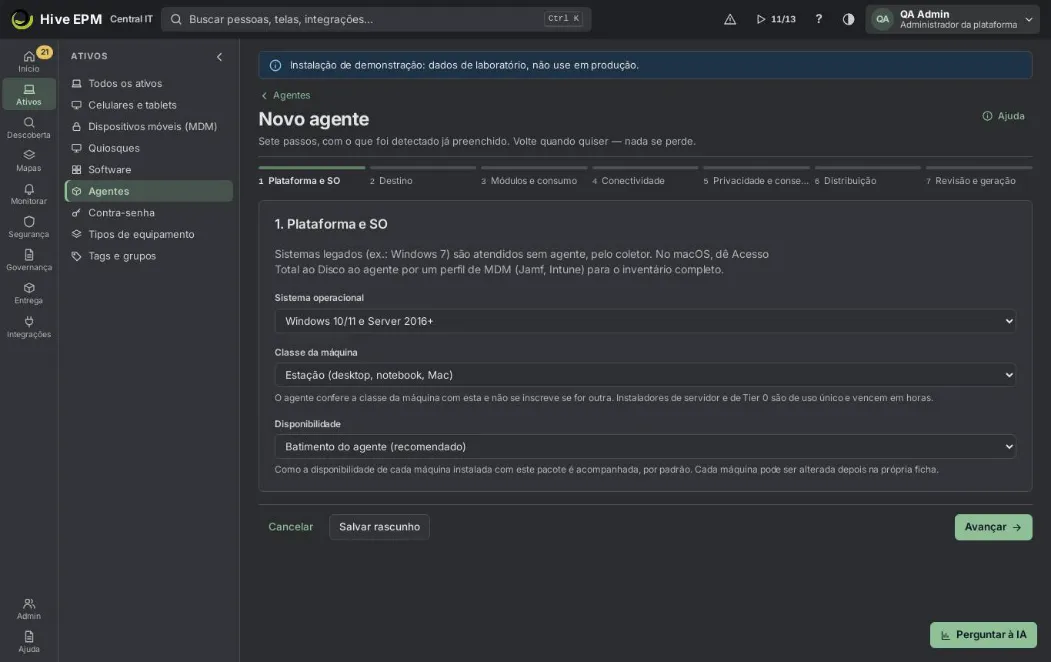Cancel the new agent wizard
Image resolution: width=1051 pixels, height=662 pixels.
pyautogui.click(x=291, y=527)
